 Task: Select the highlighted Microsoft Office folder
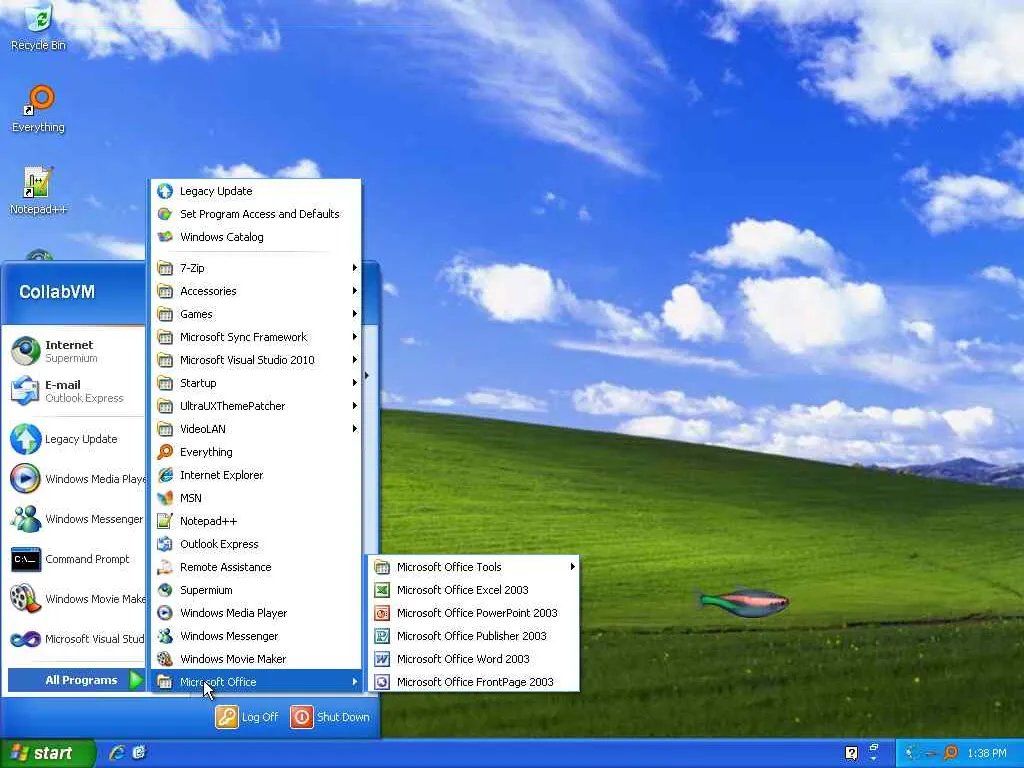(x=257, y=682)
